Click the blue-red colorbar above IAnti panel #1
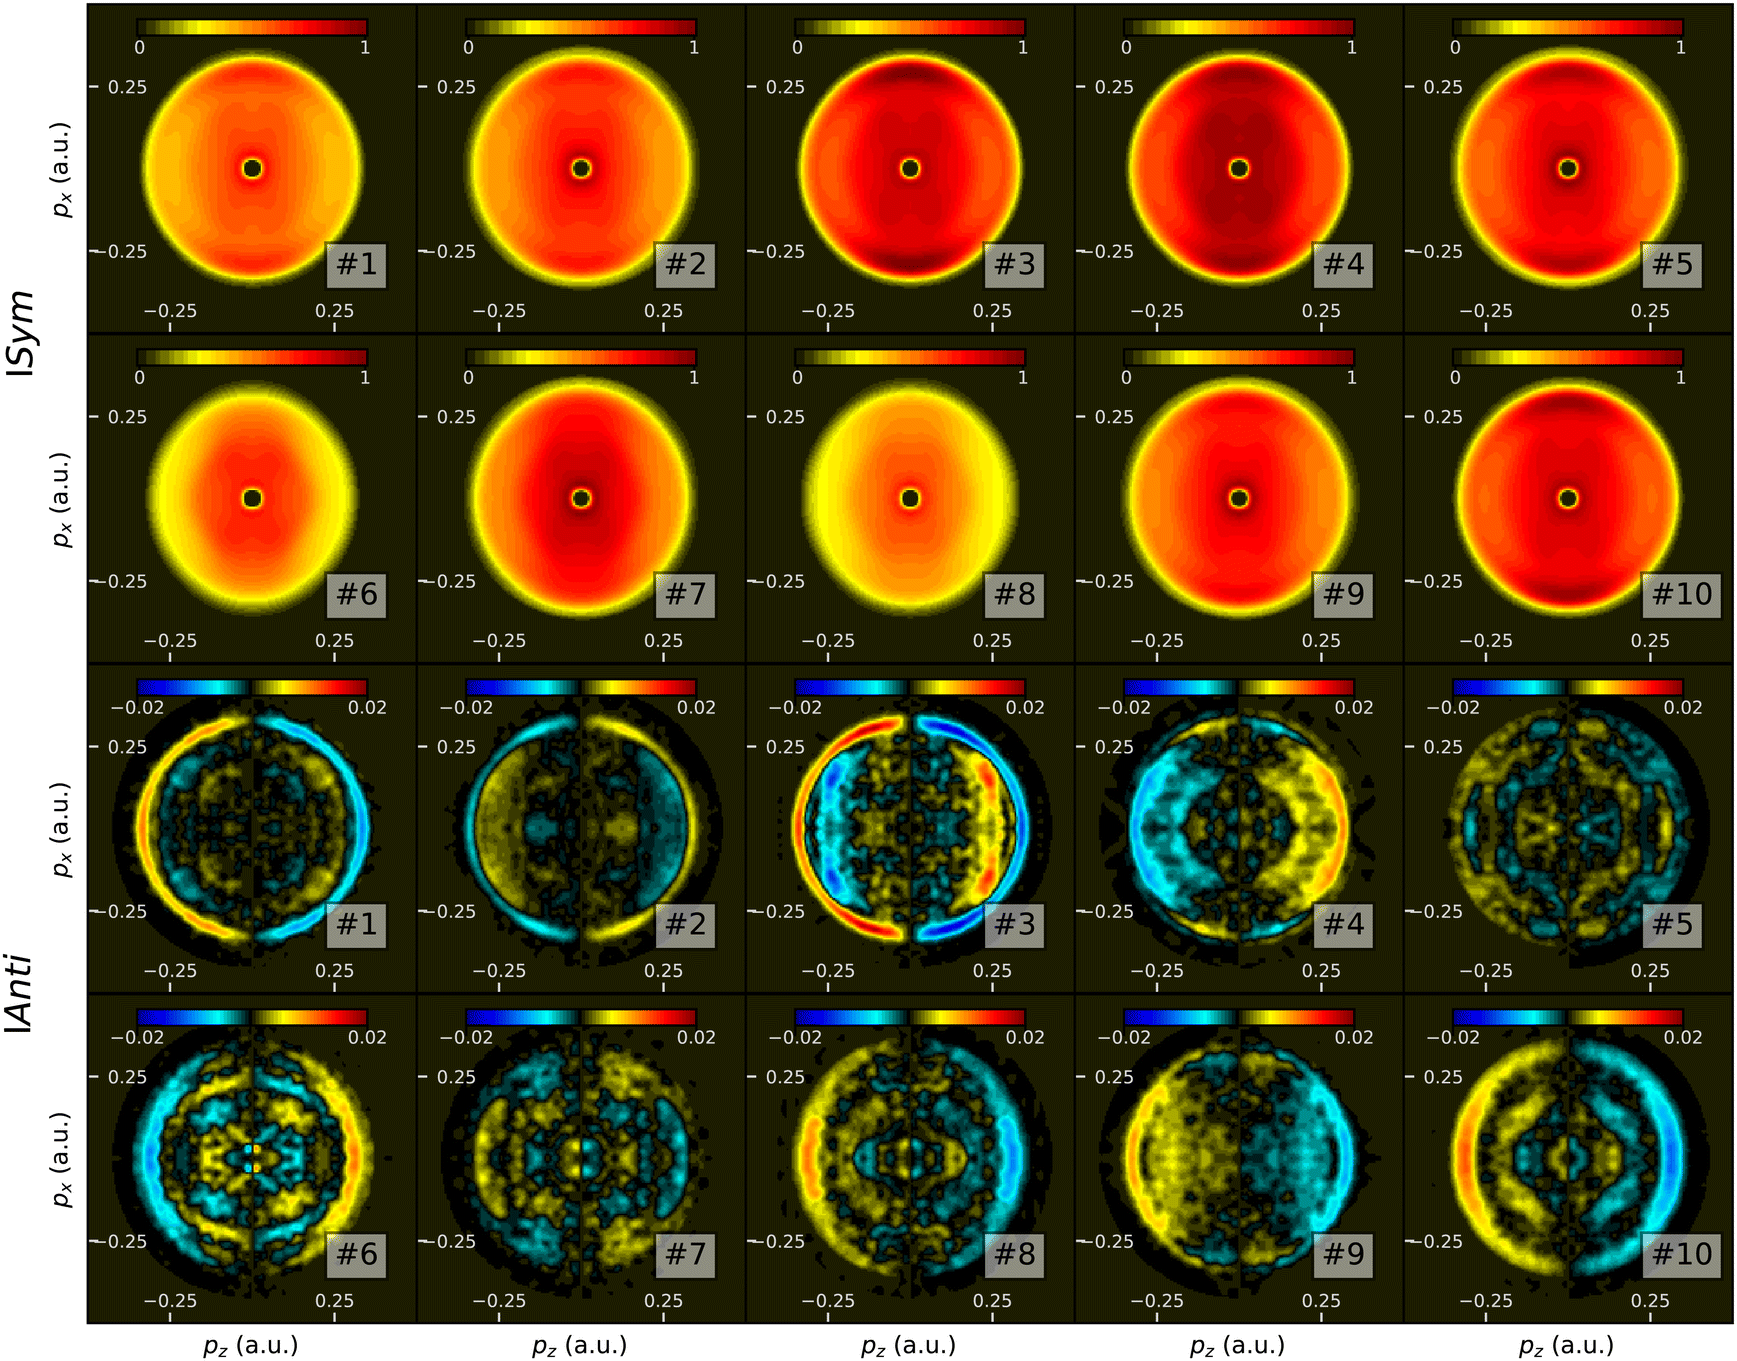Image resolution: width=1737 pixels, height=1361 pixels. (x=252, y=687)
